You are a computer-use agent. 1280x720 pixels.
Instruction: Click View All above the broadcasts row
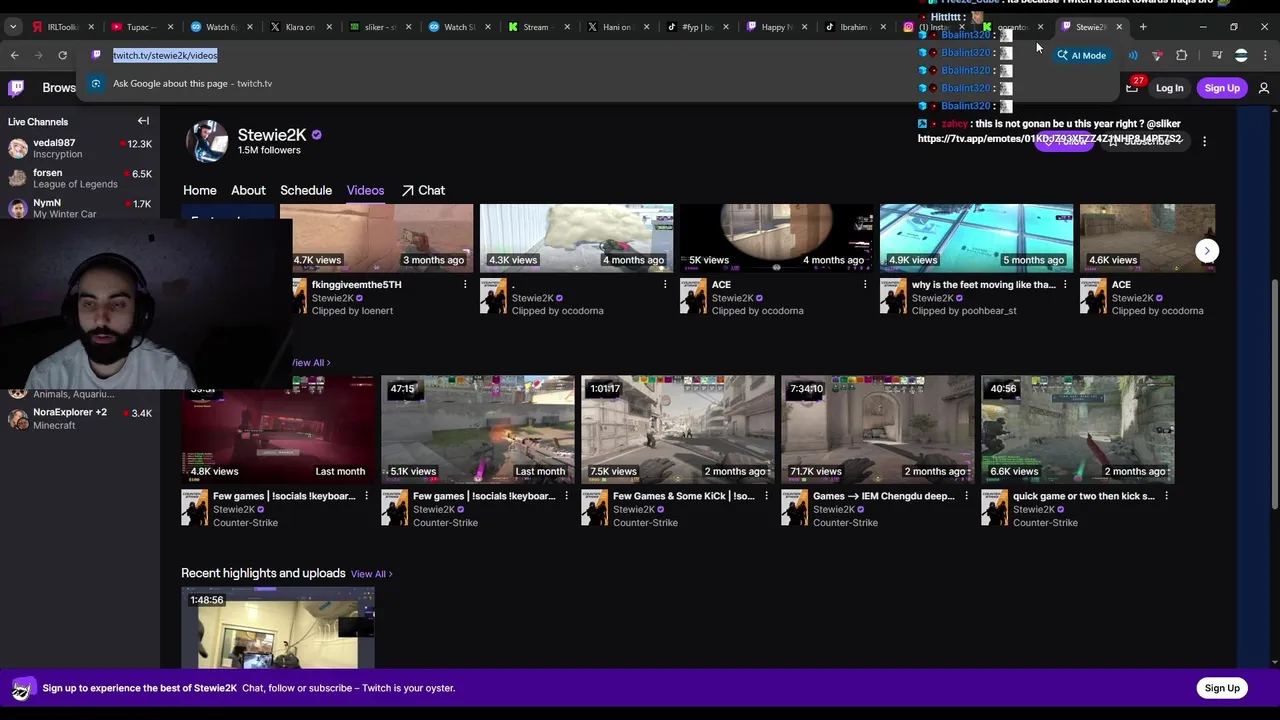(311, 363)
